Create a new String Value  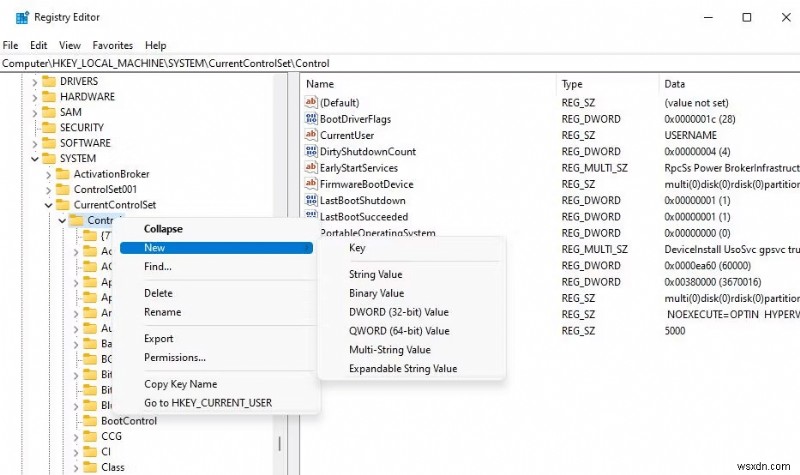point(412,274)
